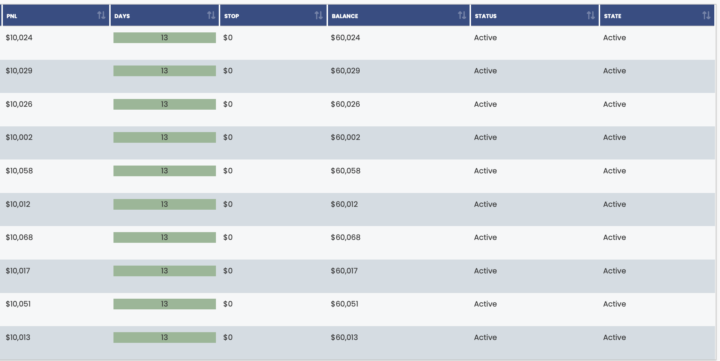Viewport: 720px width, 361px height.
Task: Click the $60,002 balance value
Action: coord(345,137)
